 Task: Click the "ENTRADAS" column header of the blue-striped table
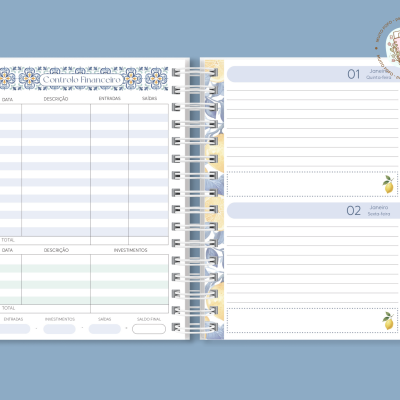pyautogui.click(x=110, y=98)
